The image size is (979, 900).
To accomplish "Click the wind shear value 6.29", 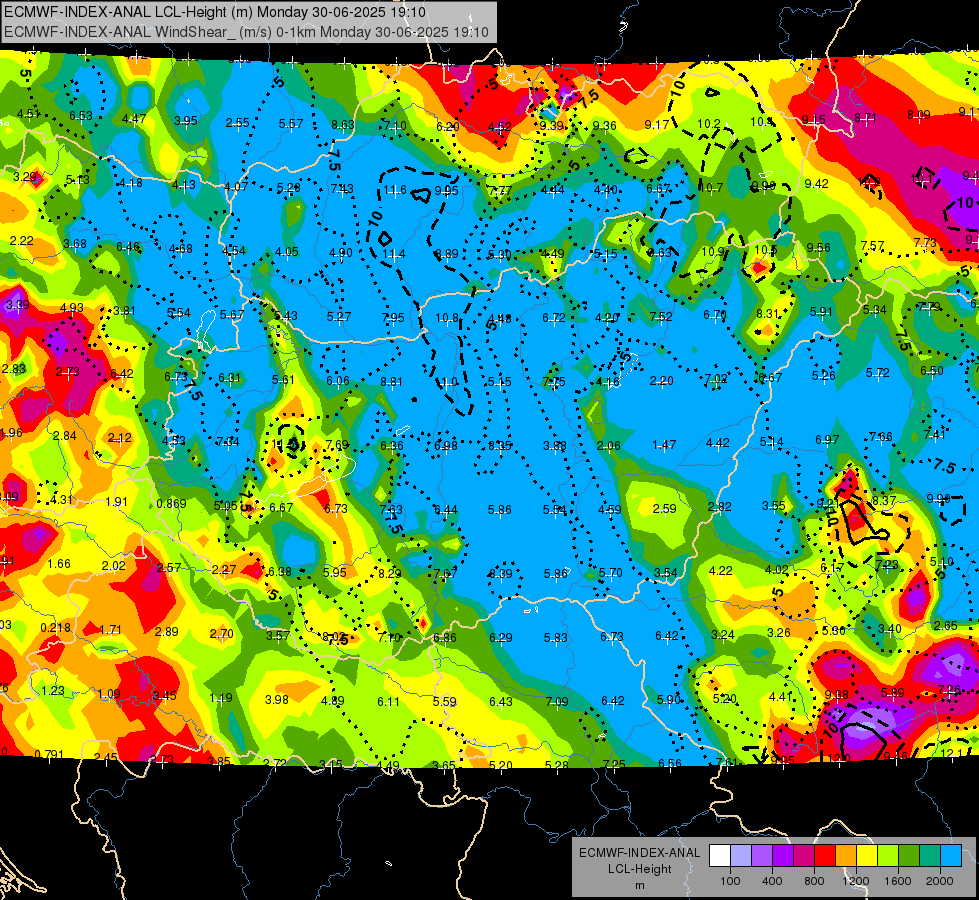I will [501, 638].
